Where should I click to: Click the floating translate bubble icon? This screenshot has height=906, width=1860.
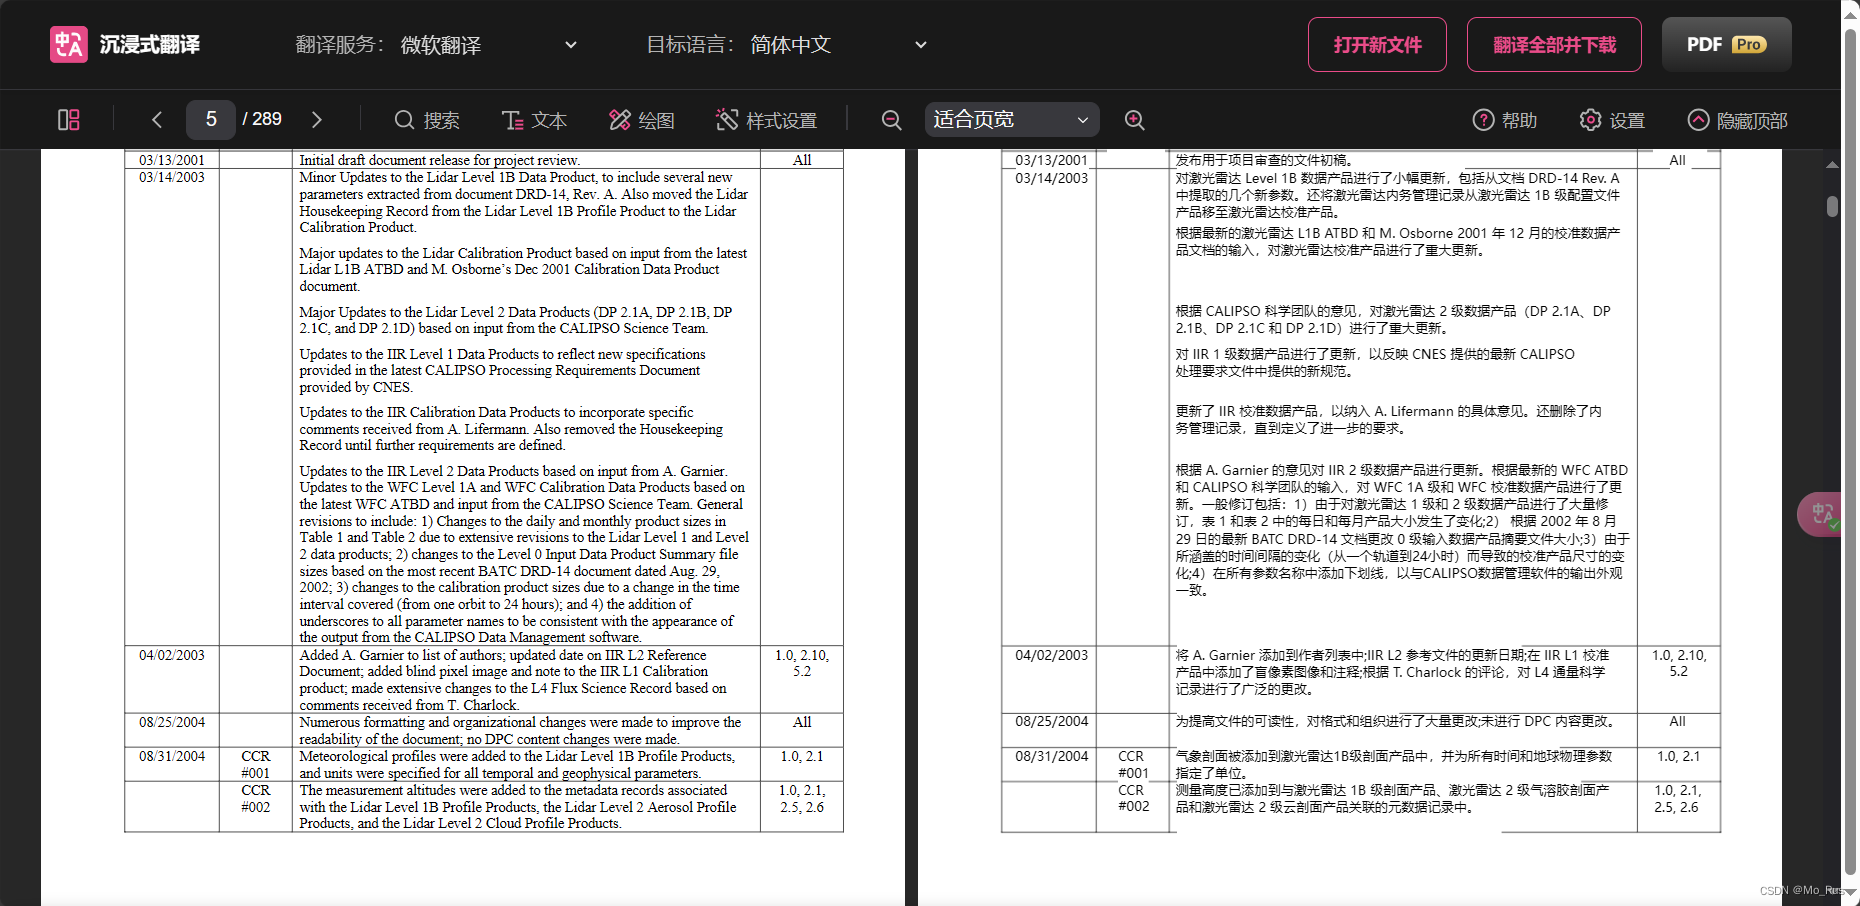1822,515
